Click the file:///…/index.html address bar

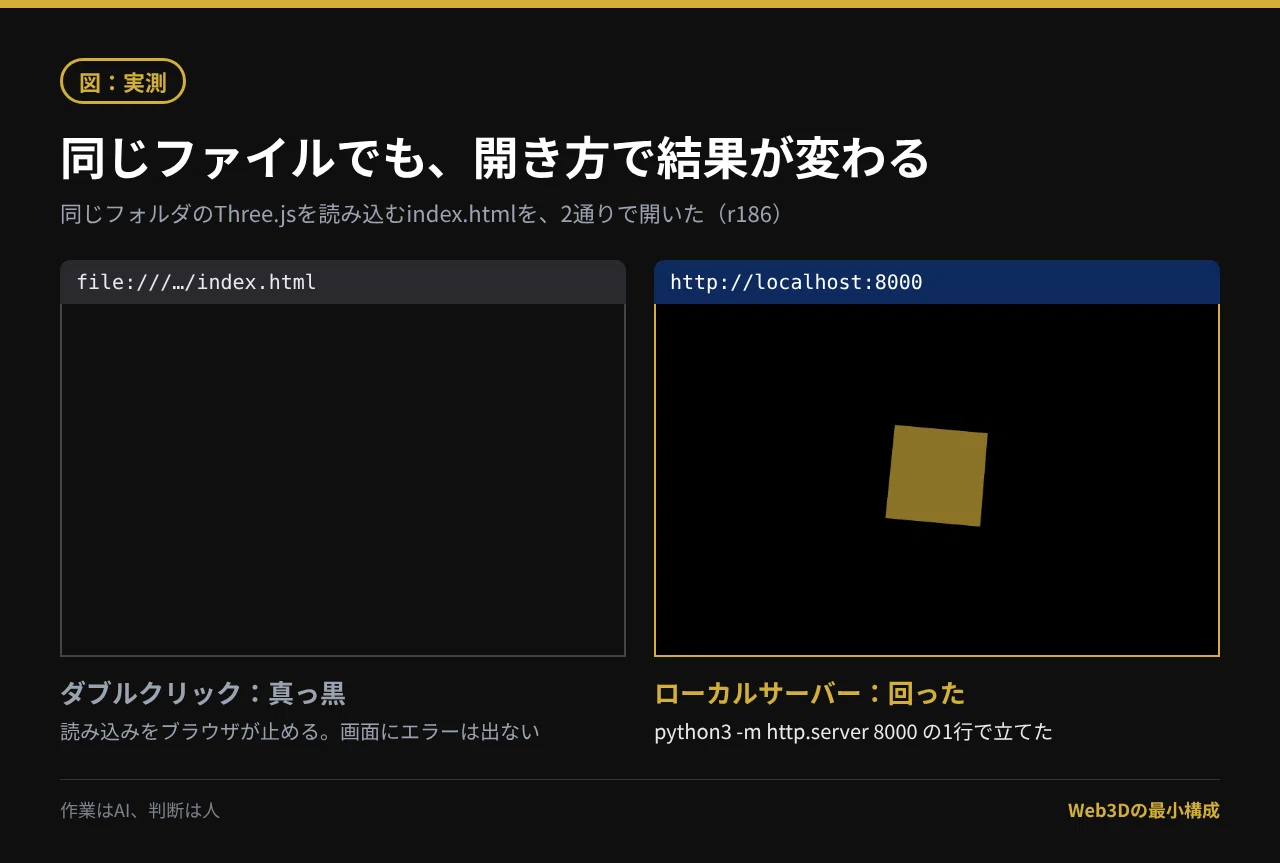[343, 282]
